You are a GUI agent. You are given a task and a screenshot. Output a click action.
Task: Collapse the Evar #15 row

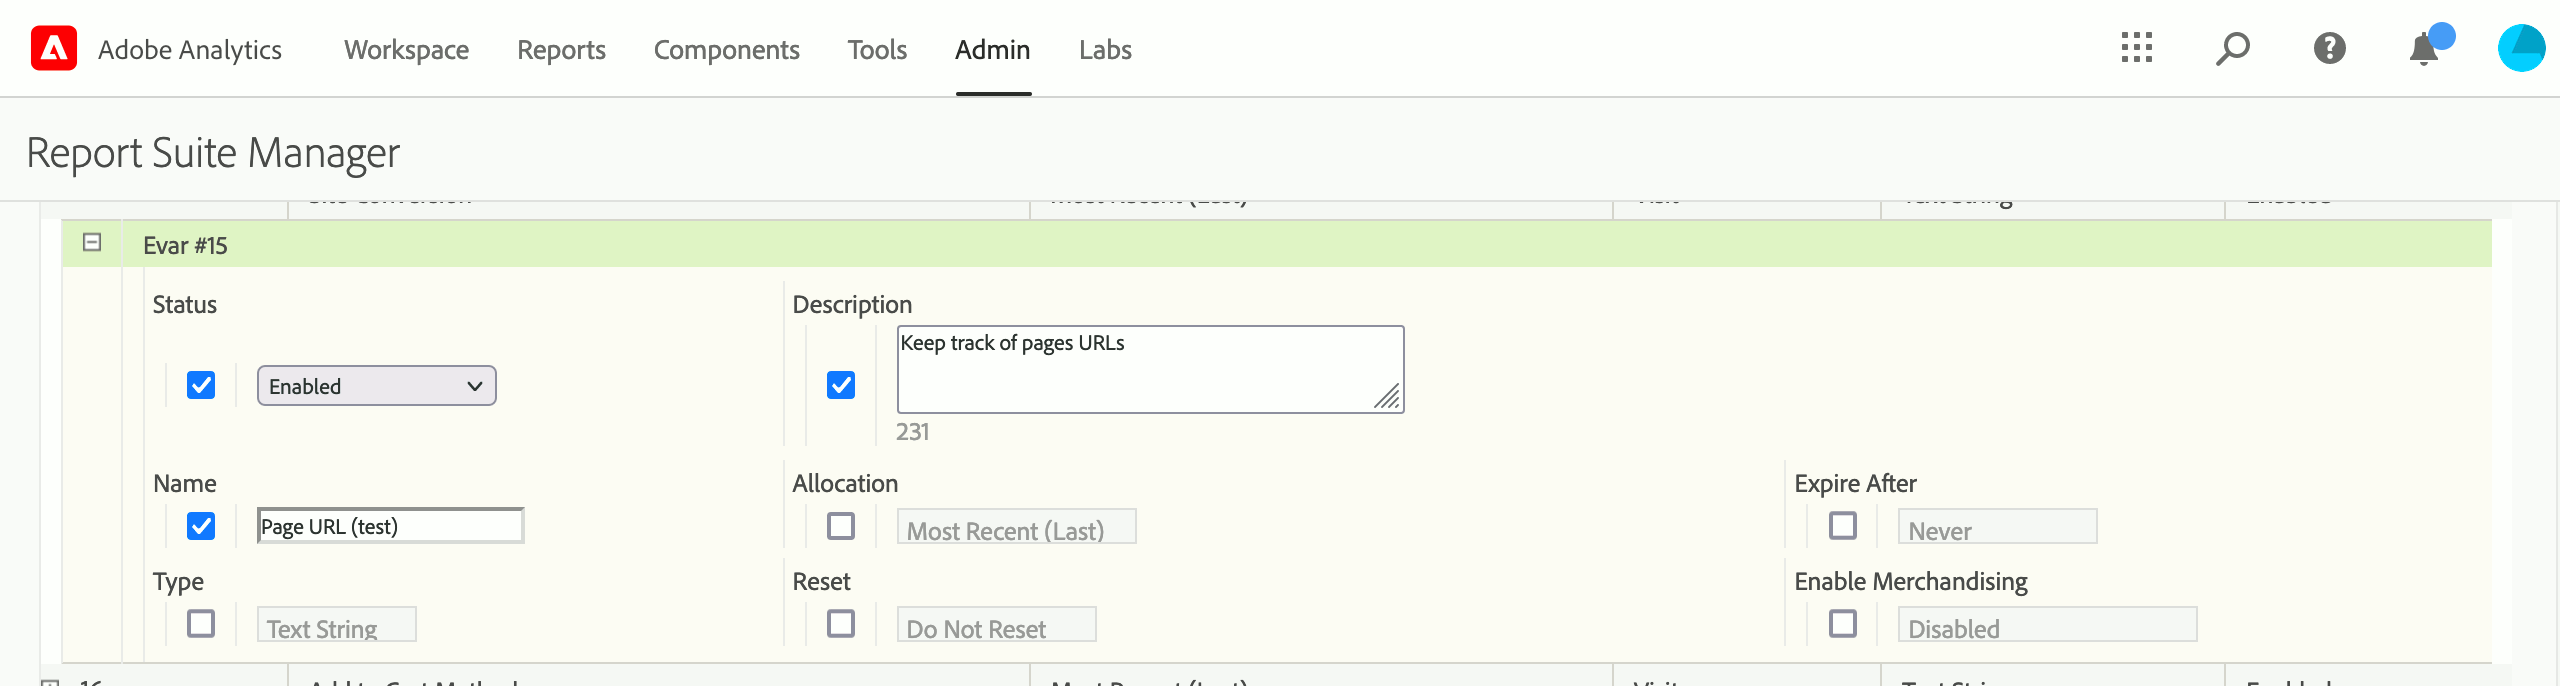pos(91,241)
